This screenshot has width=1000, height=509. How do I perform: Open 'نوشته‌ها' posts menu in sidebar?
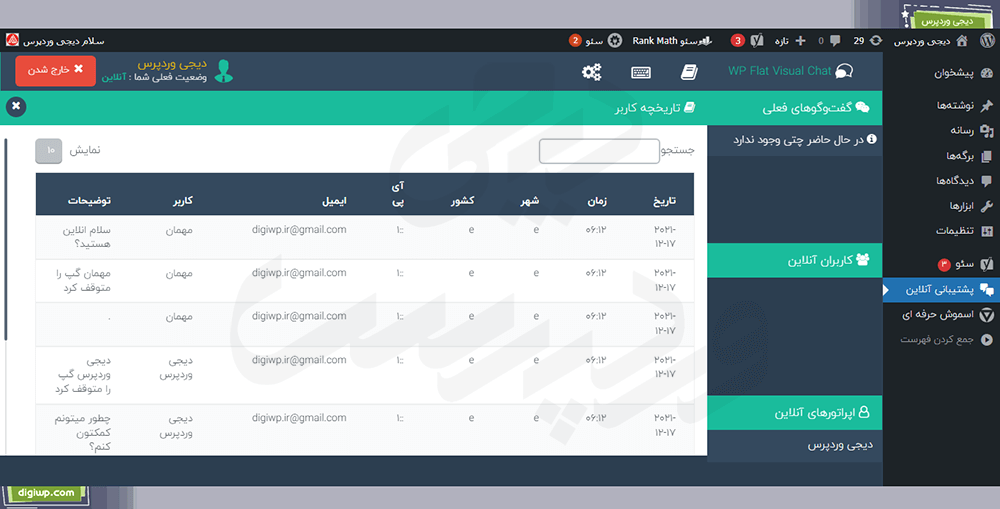tap(948, 106)
